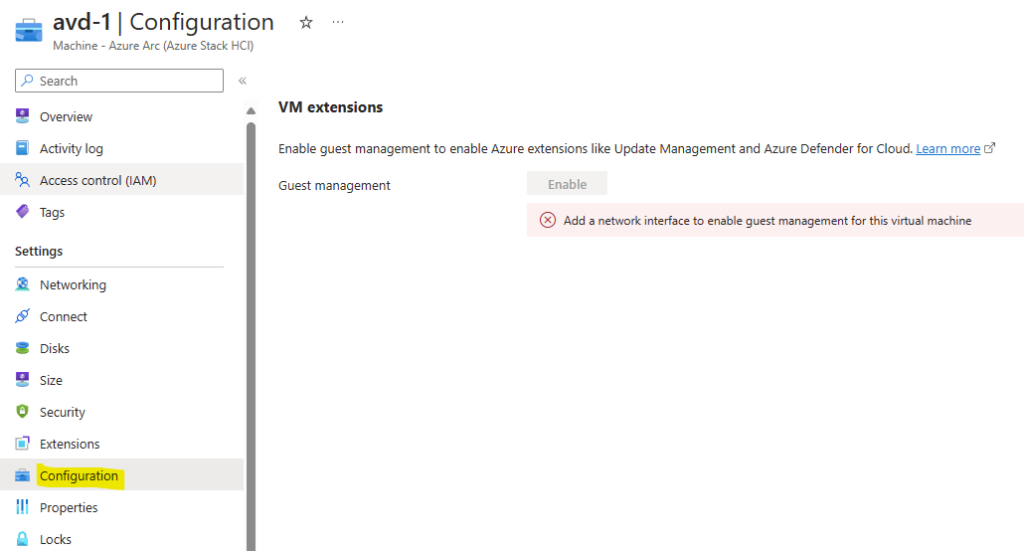Click the Activity log icon

[22, 148]
